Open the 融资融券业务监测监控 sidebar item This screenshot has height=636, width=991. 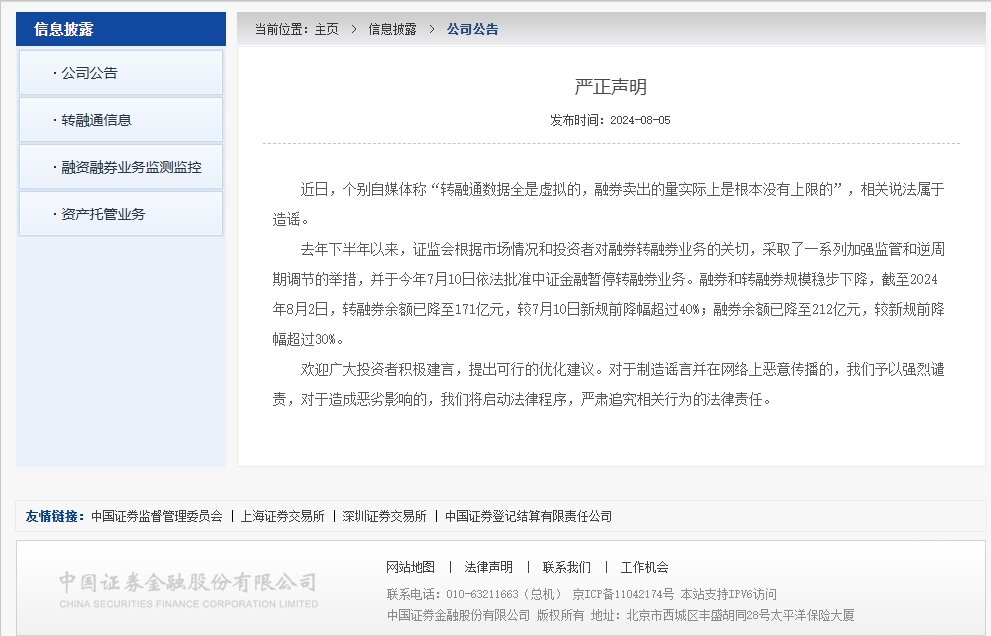click(x=121, y=167)
